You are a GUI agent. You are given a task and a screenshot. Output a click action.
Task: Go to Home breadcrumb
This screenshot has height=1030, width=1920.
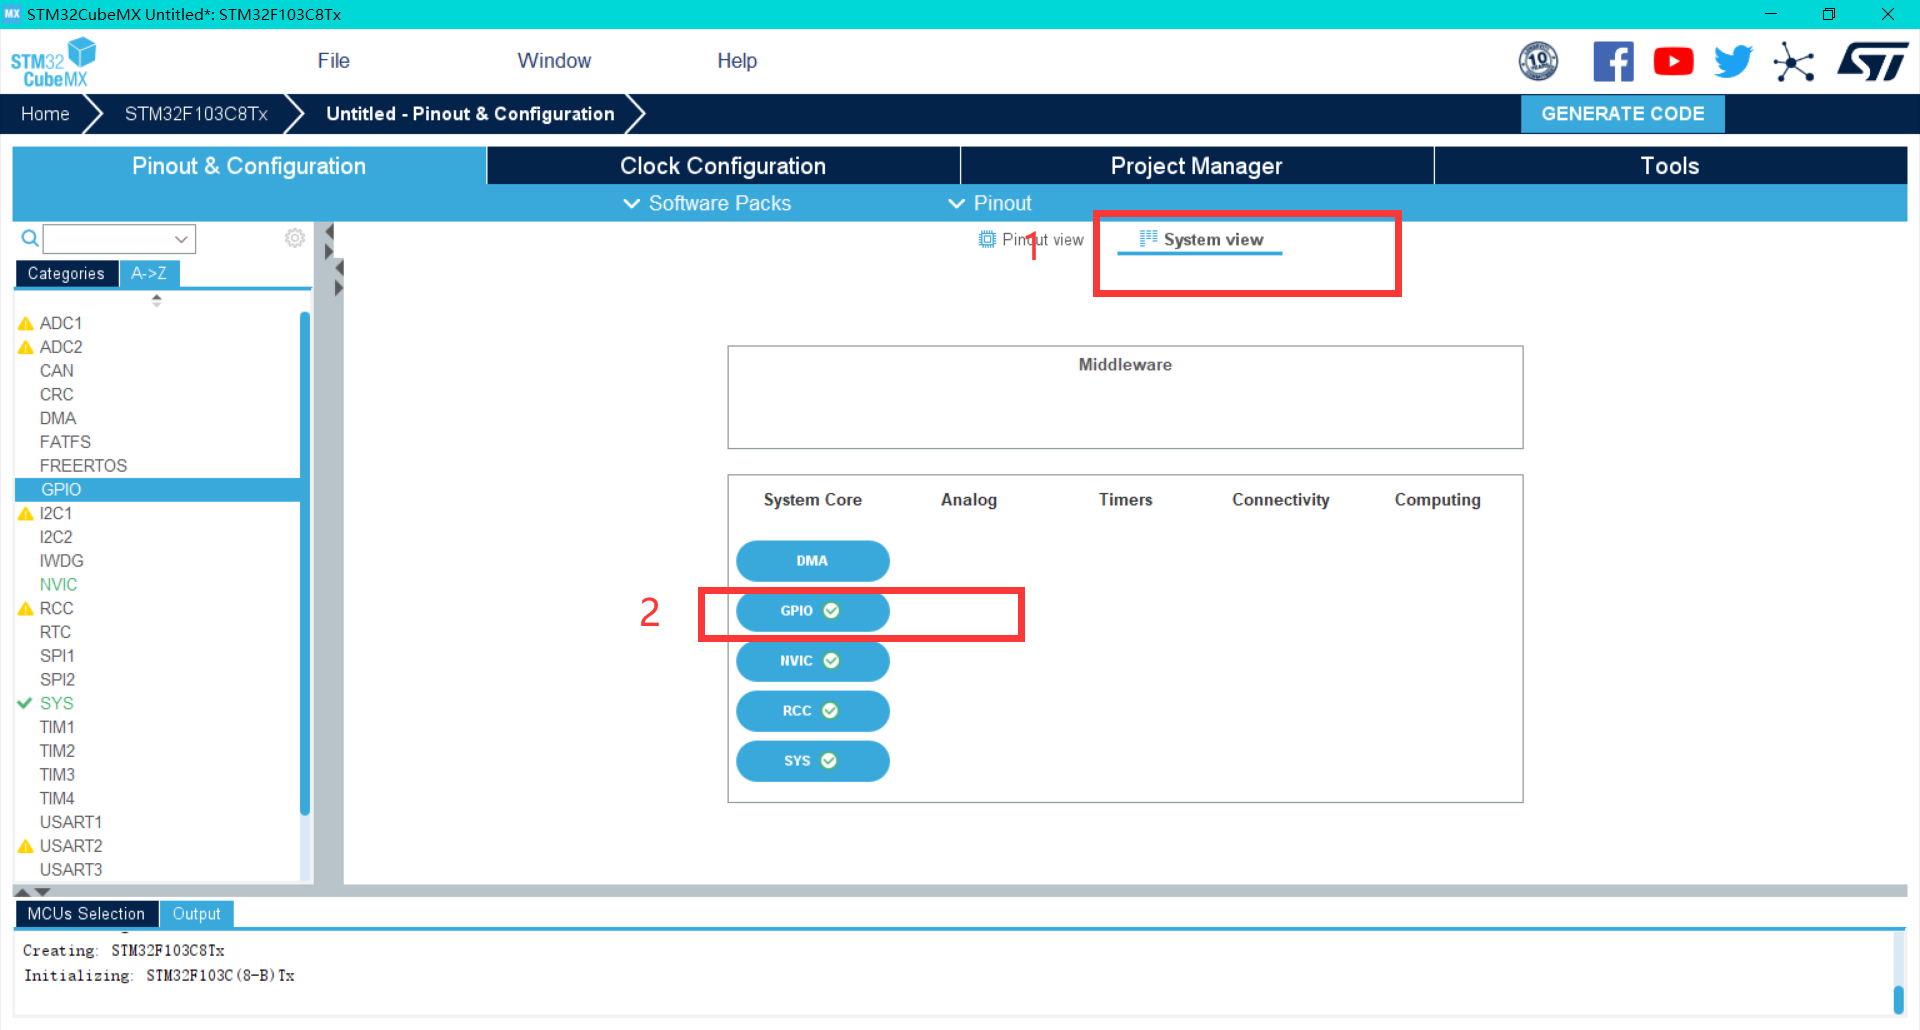coord(45,114)
